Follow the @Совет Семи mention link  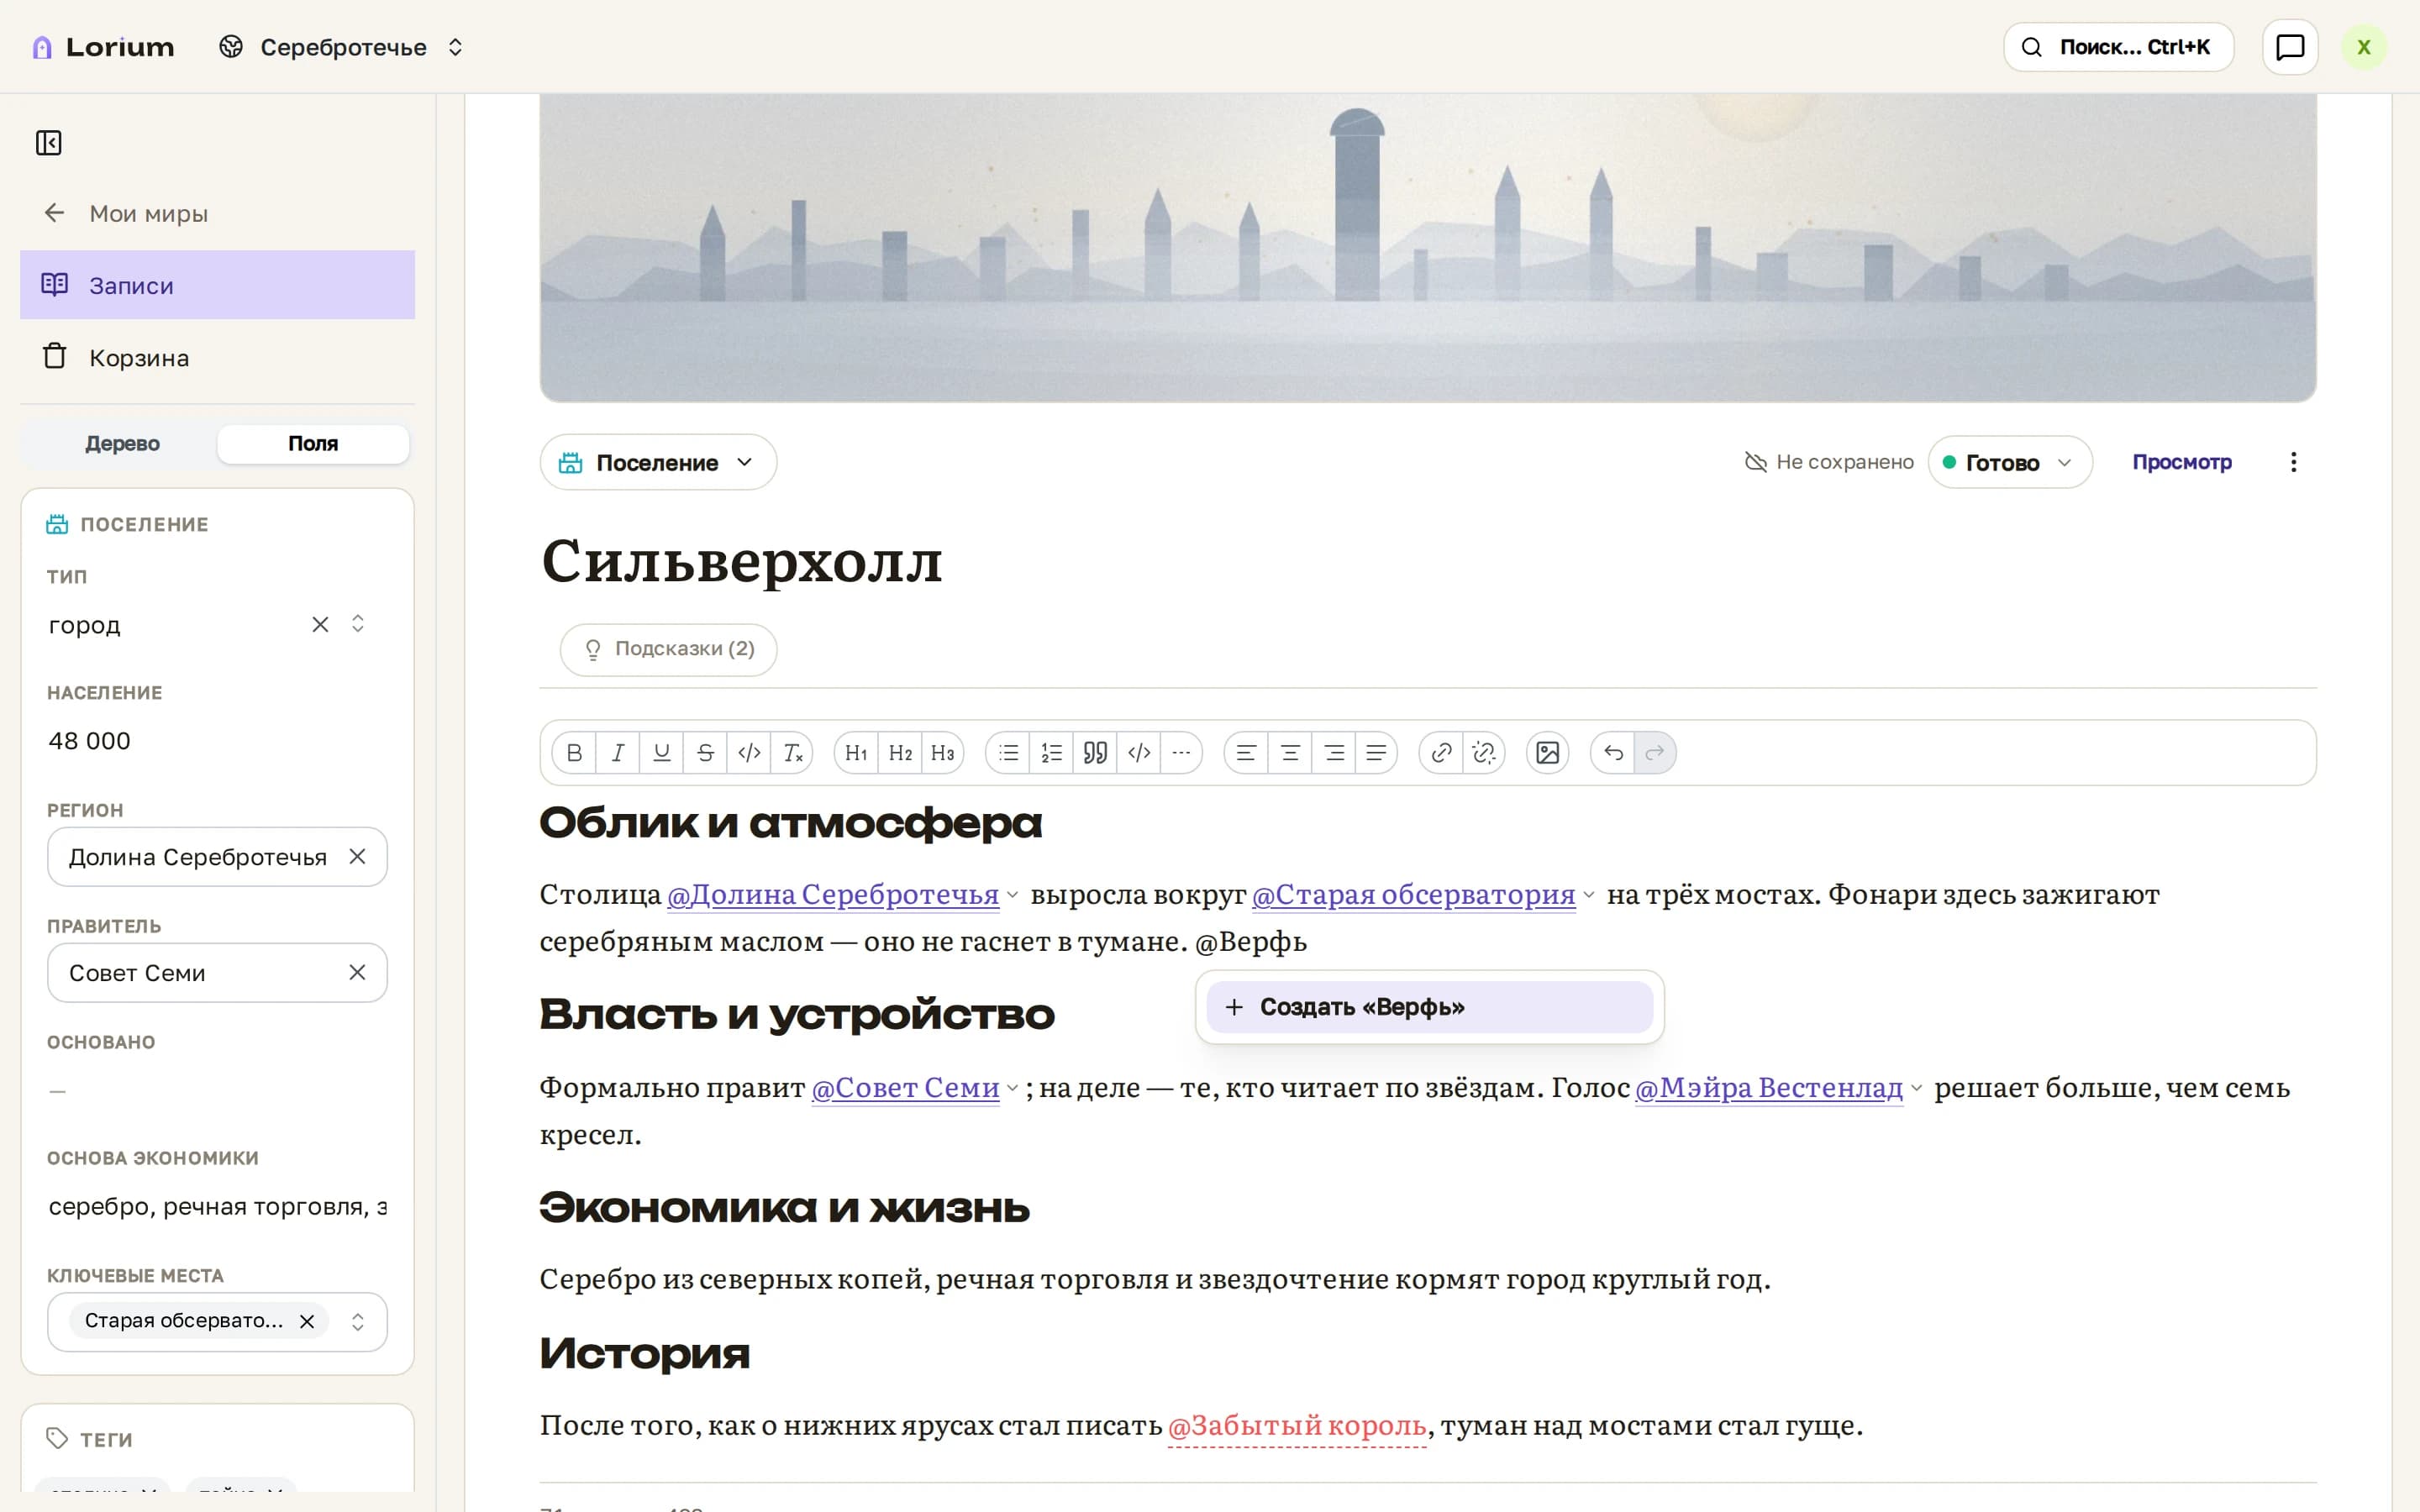(x=905, y=1087)
